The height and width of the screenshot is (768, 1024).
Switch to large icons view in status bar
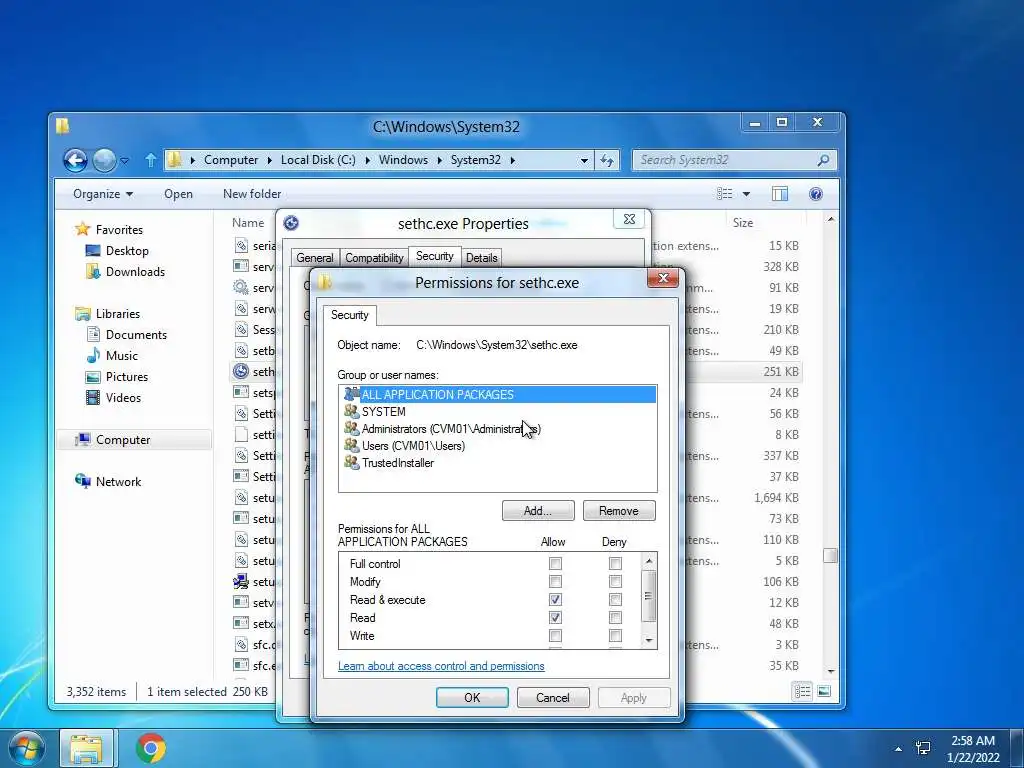pyautogui.click(x=824, y=691)
